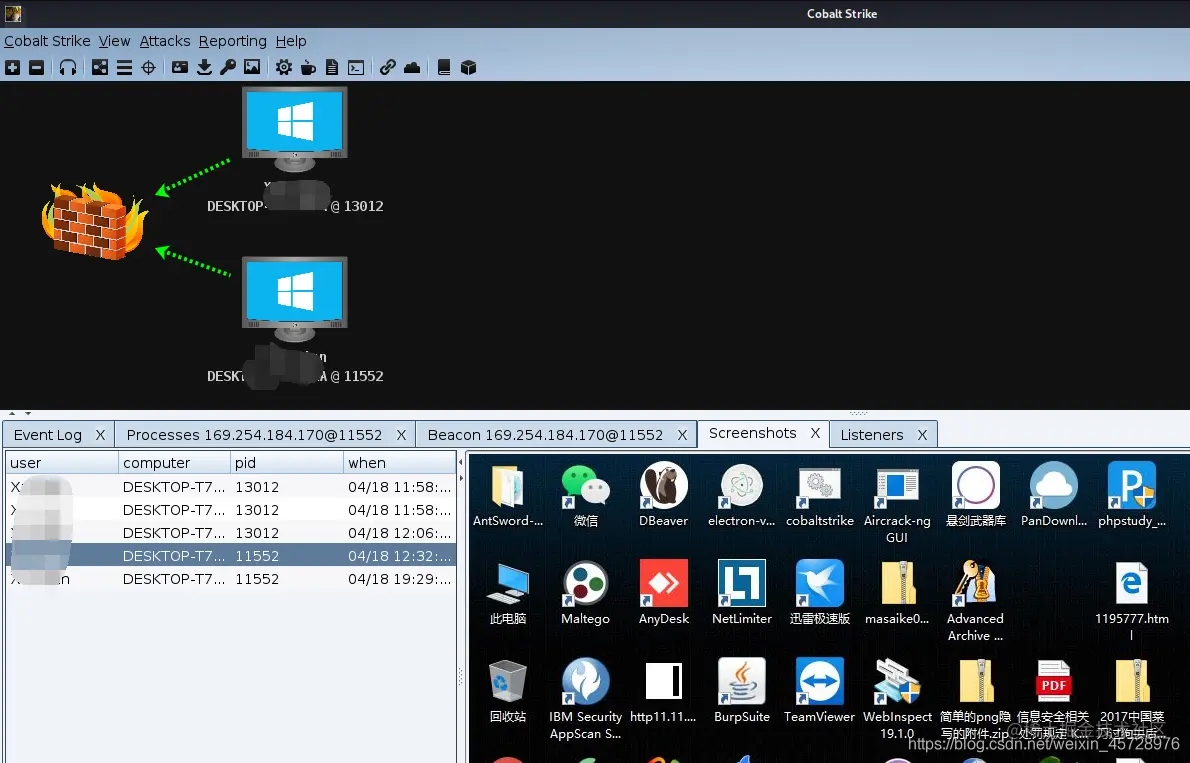Screen dimensions: 1190x763
Task: Open listeners via the headphones icon
Action: [x=68, y=68]
